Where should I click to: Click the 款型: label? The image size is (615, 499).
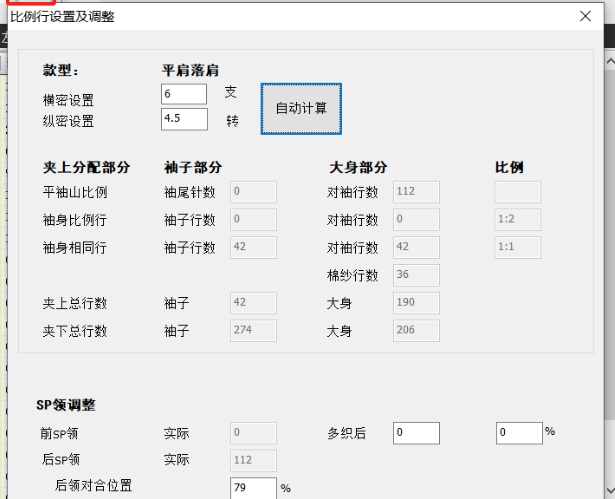pyautogui.click(x=61, y=71)
